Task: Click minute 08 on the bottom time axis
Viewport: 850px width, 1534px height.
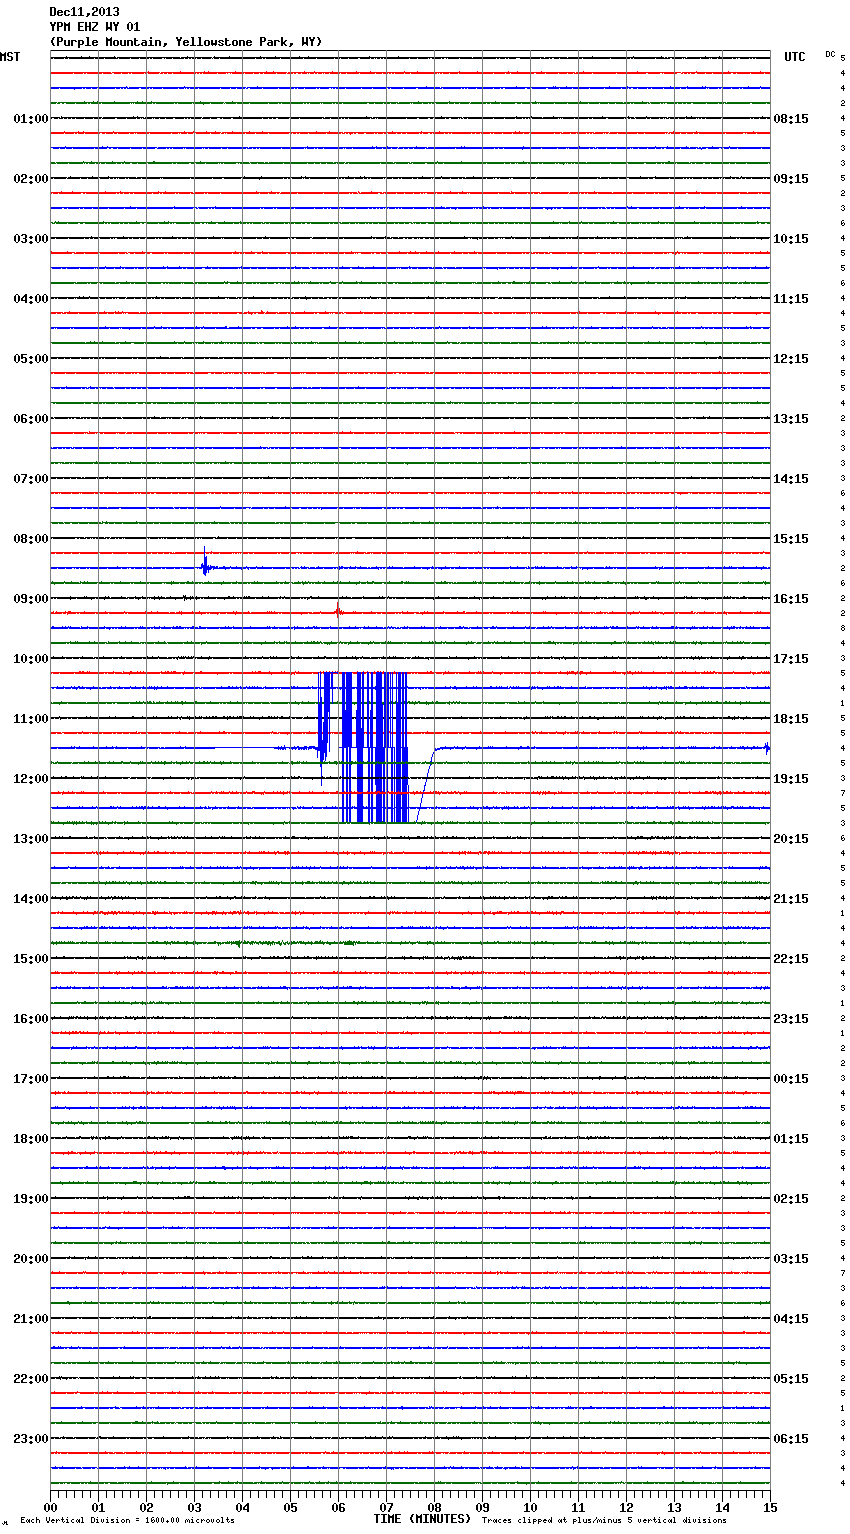Action: [434, 1507]
